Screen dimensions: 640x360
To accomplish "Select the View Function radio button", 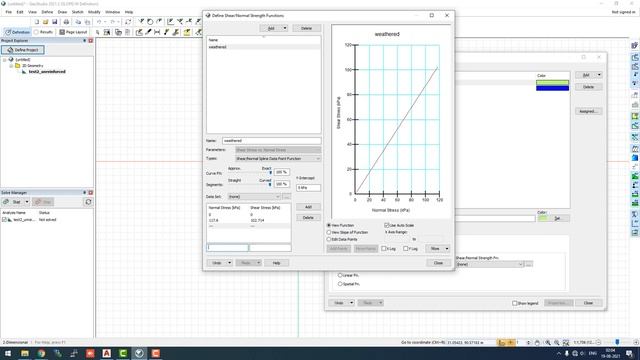I will [329, 225].
